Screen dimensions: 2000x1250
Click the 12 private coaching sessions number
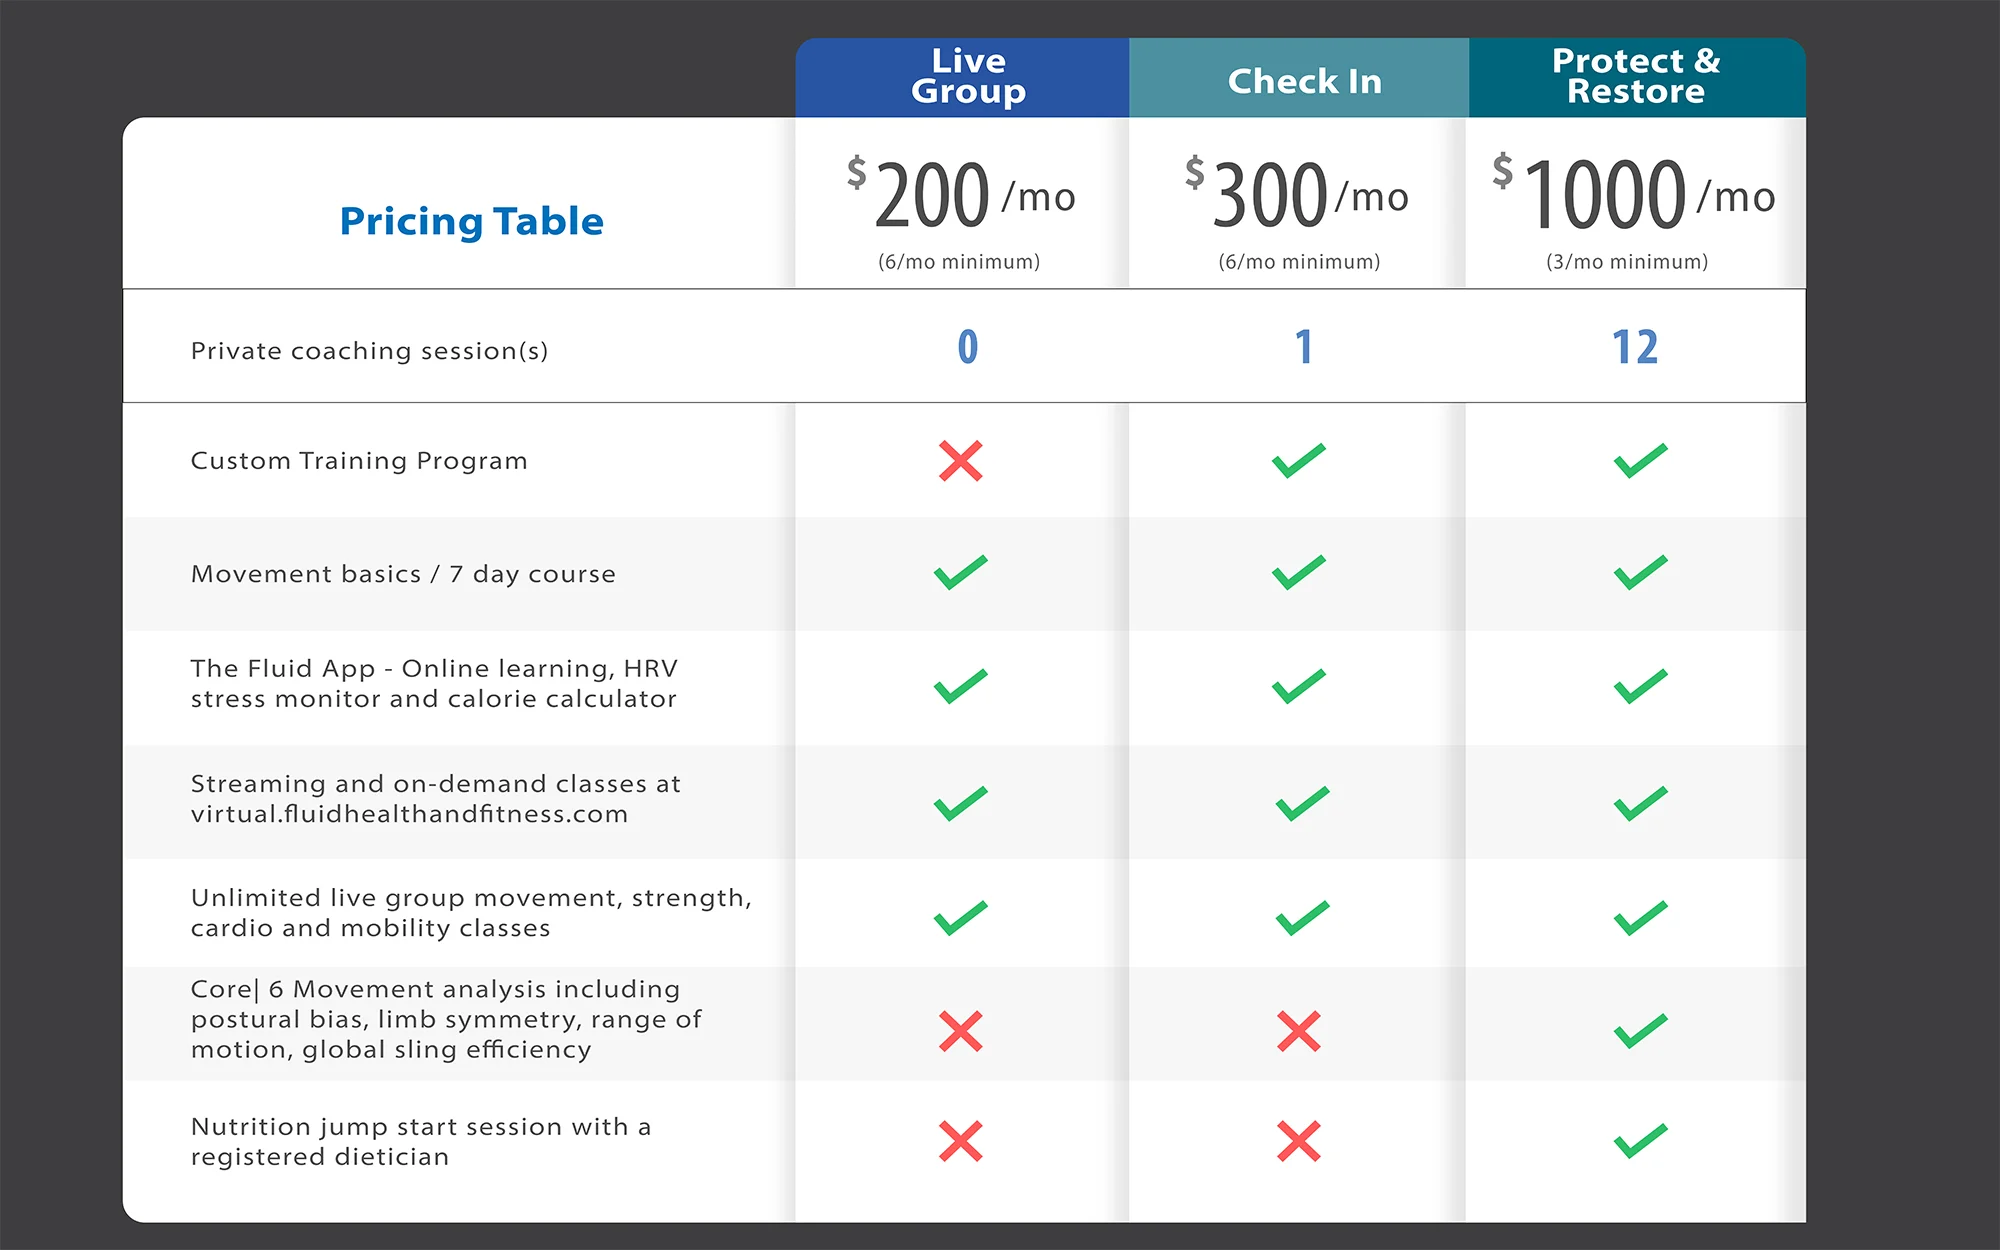pyautogui.click(x=1635, y=347)
